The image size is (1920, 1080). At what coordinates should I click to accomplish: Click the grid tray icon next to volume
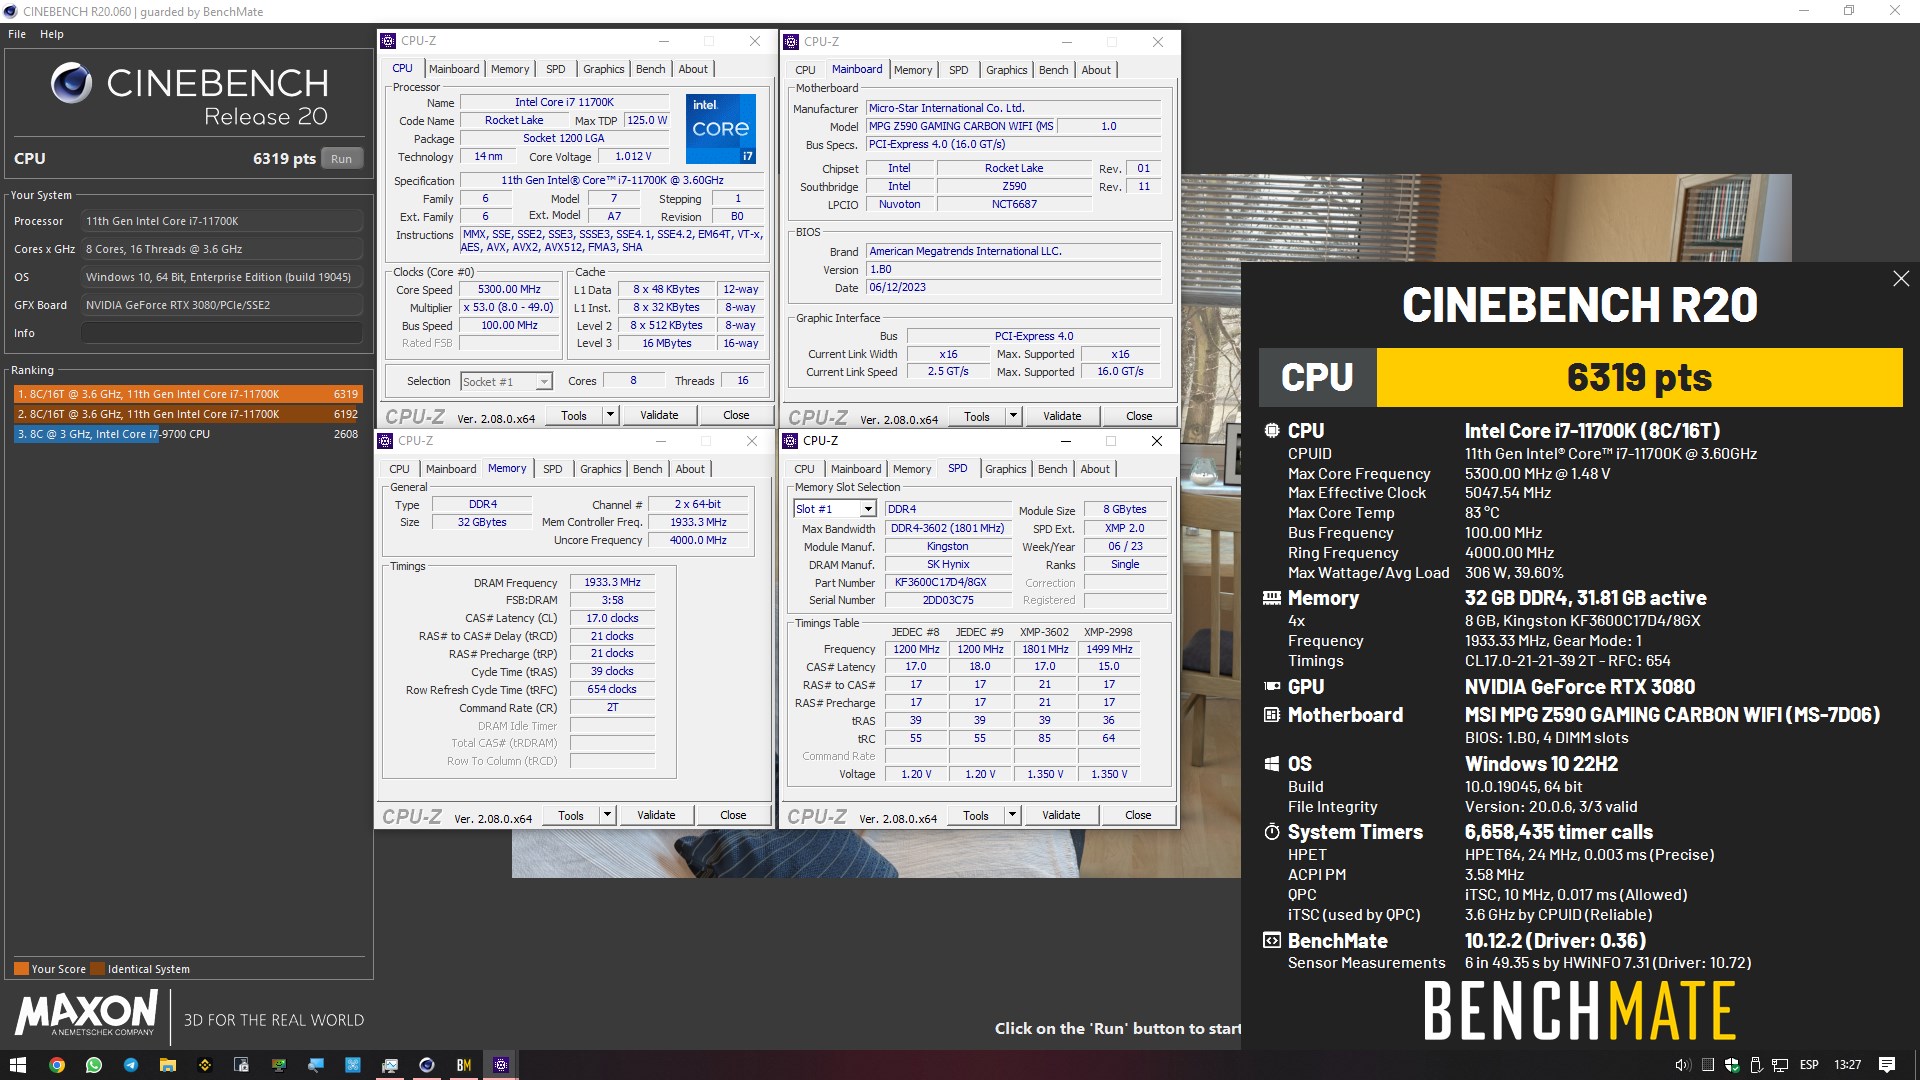(x=1708, y=1065)
